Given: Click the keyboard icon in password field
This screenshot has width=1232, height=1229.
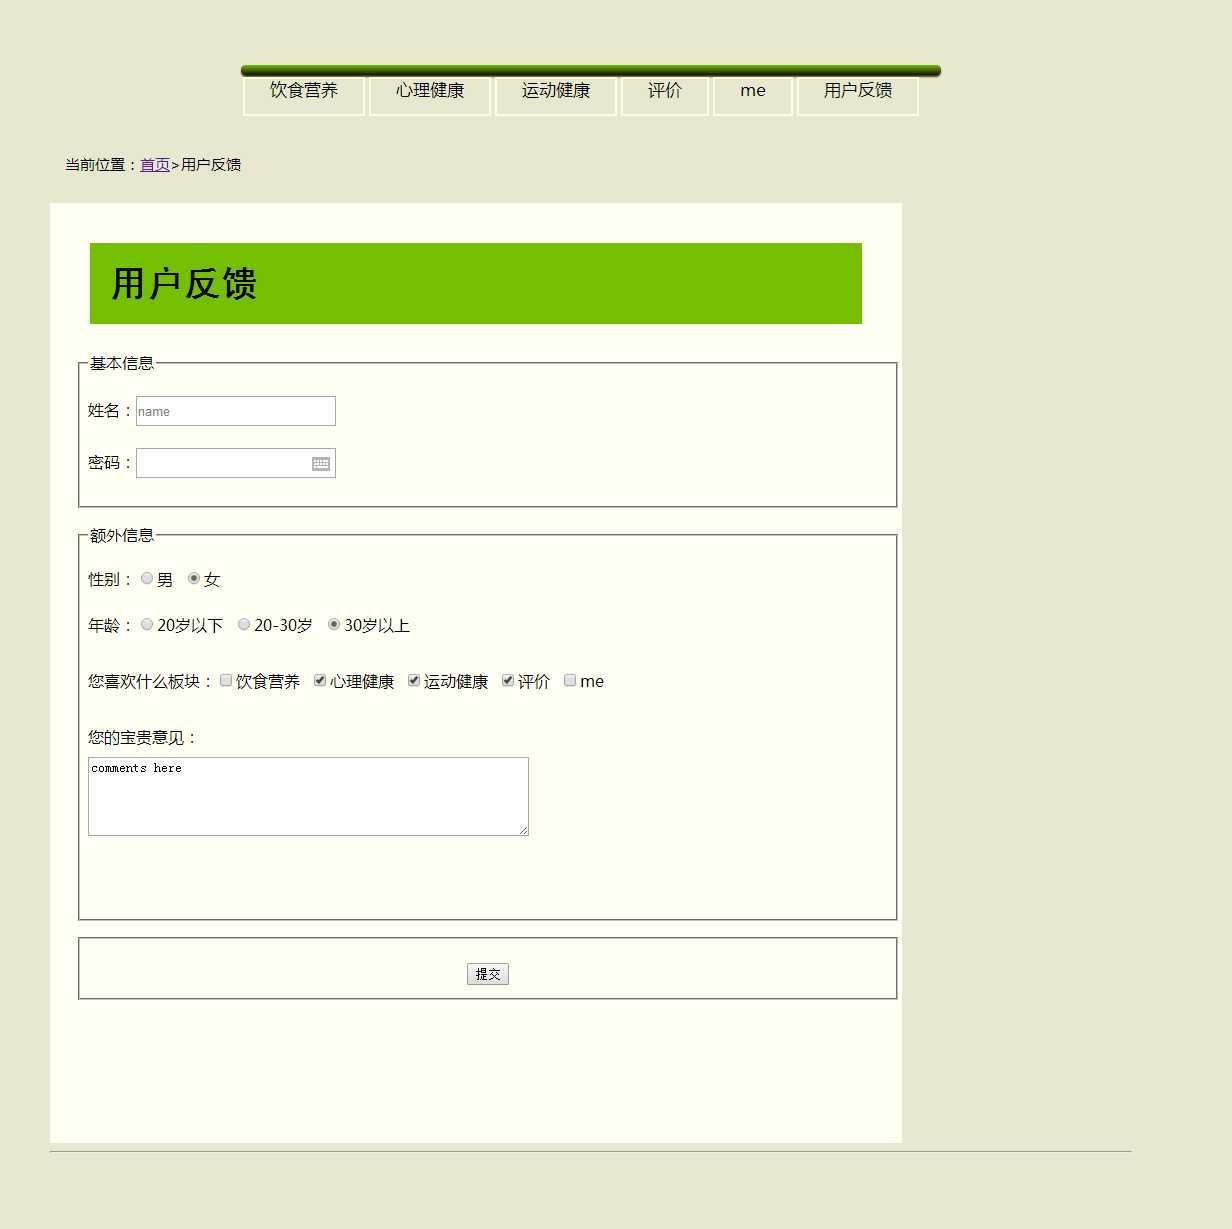Looking at the screenshot, I should pos(320,463).
